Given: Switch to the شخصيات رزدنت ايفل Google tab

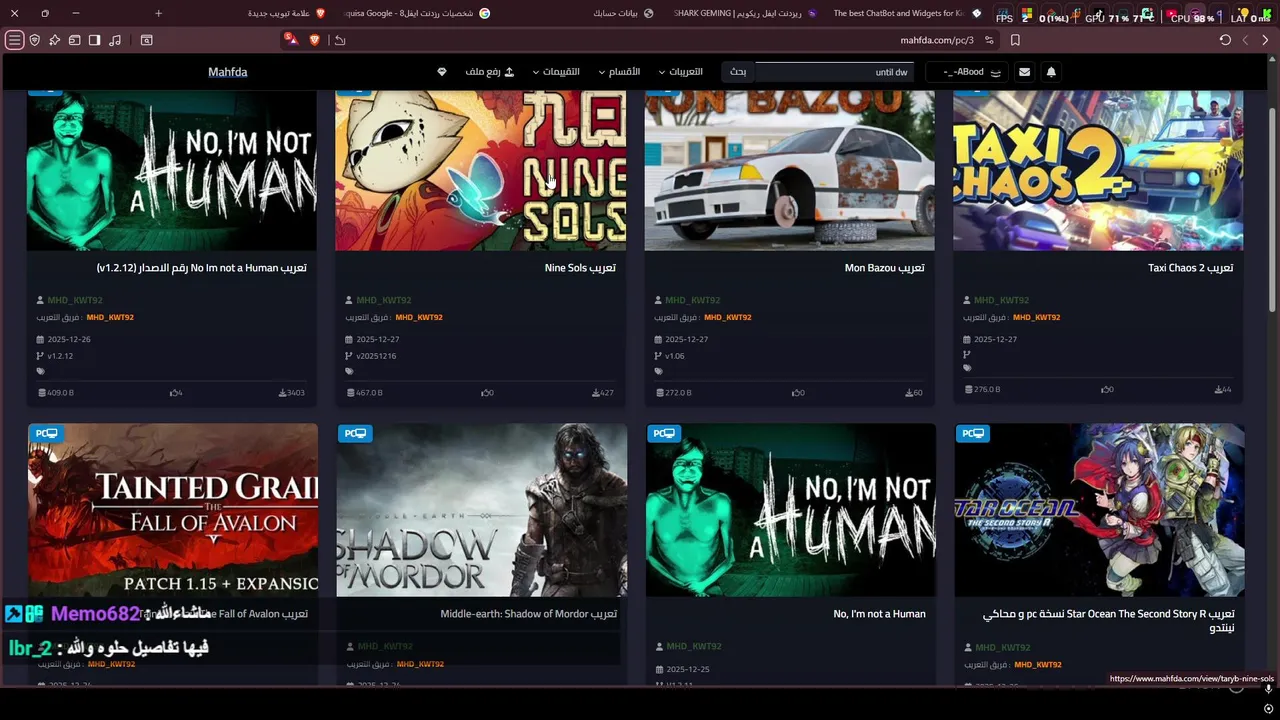Looking at the screenshot, I should coord(417,13).
